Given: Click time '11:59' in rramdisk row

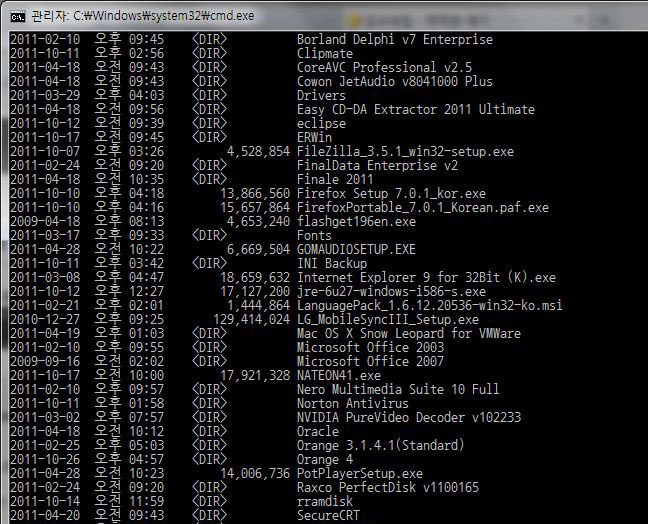Looking at the screenshot, I should (x=146, y=502).
